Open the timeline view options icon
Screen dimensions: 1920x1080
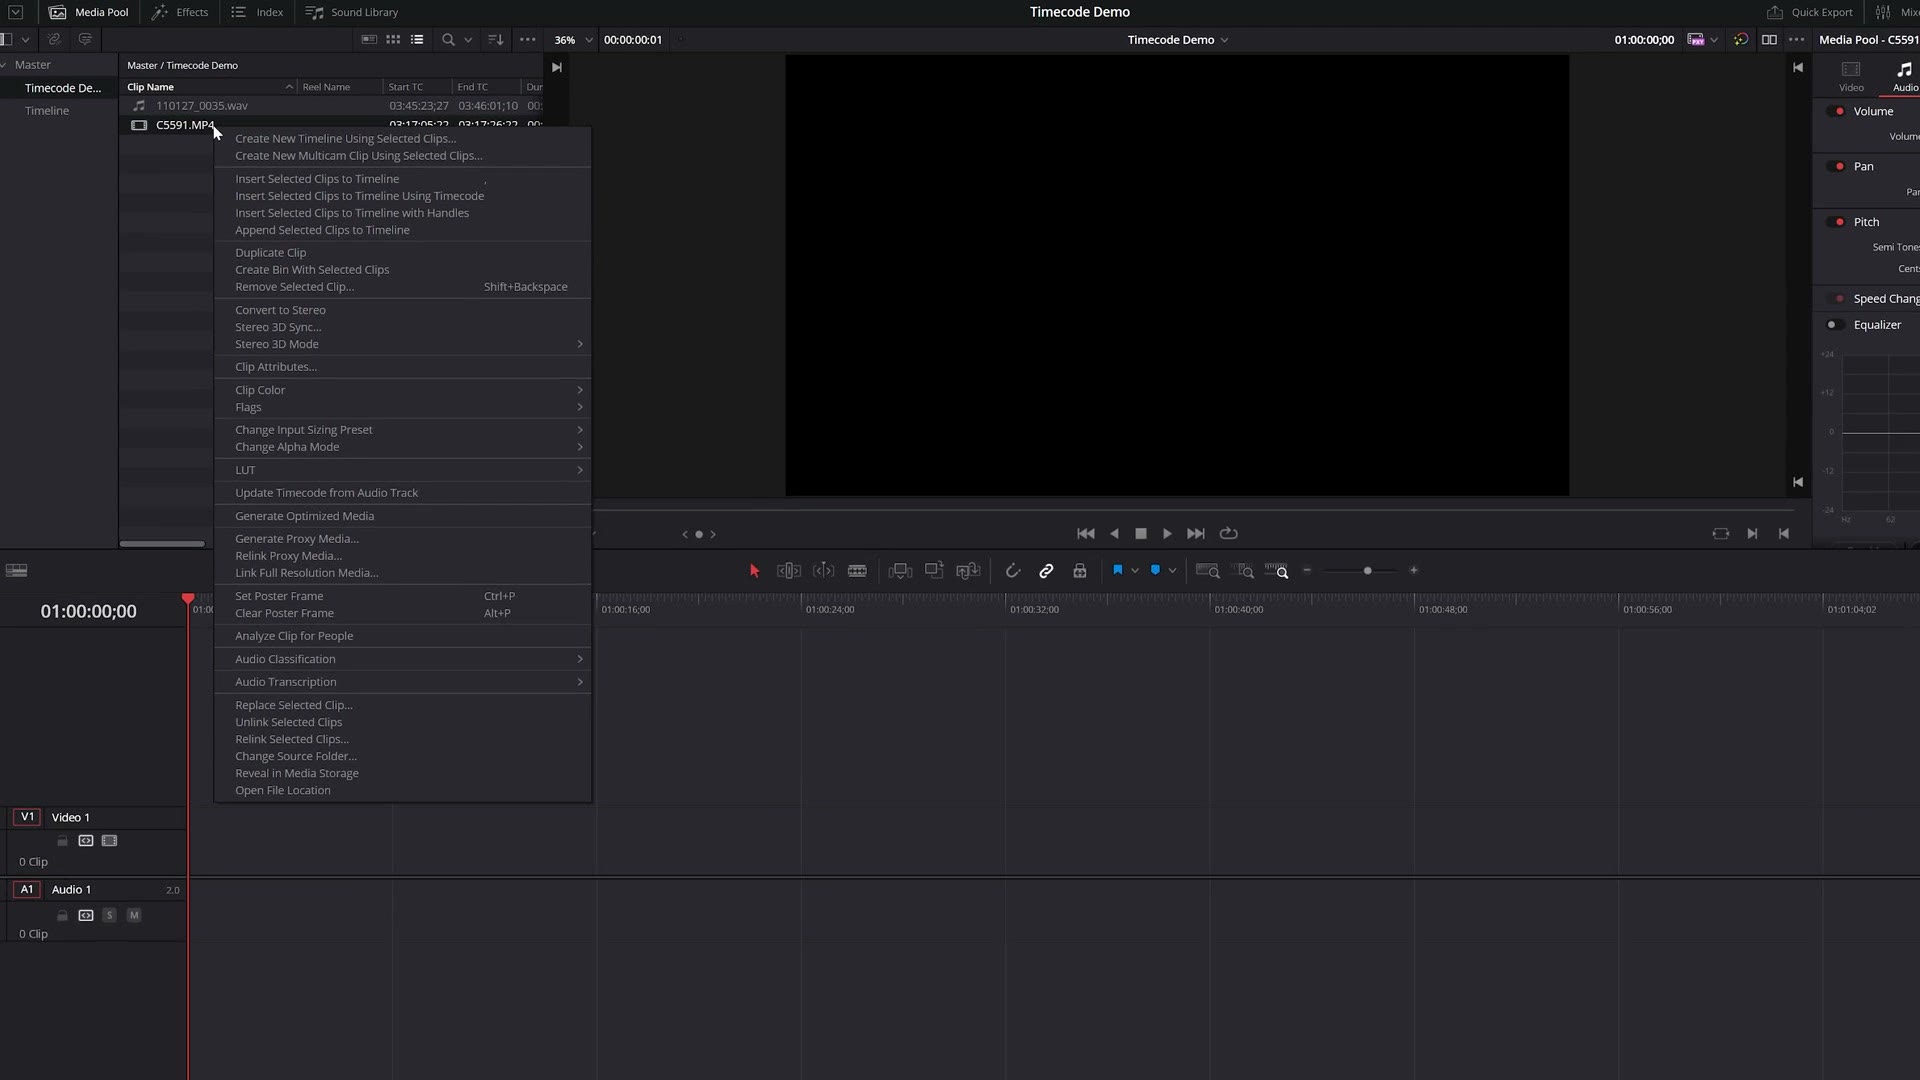[16, 571]
